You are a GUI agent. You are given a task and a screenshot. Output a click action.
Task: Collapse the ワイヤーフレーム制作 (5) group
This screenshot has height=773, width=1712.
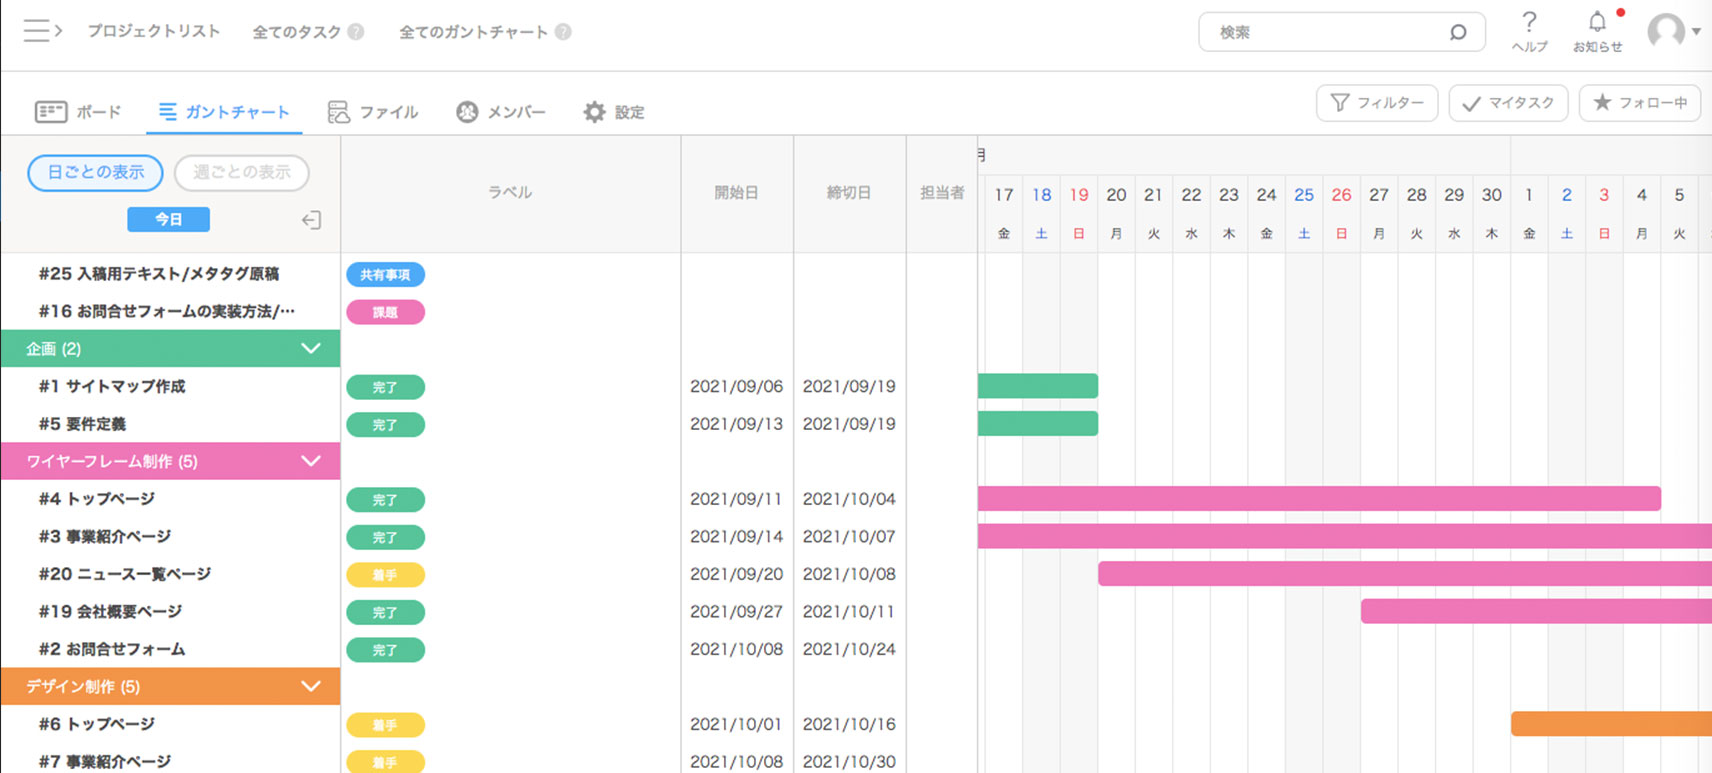(x=311, y=461)
